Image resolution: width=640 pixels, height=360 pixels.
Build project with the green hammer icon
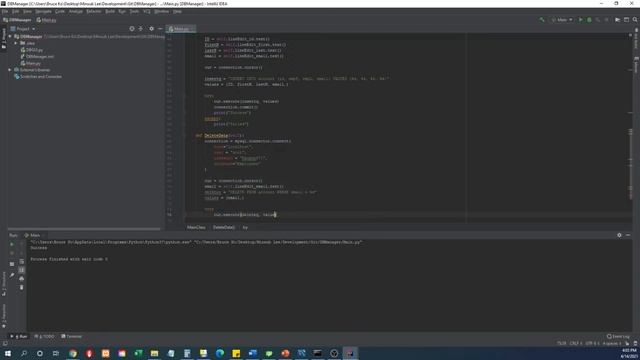pos(542,20)
